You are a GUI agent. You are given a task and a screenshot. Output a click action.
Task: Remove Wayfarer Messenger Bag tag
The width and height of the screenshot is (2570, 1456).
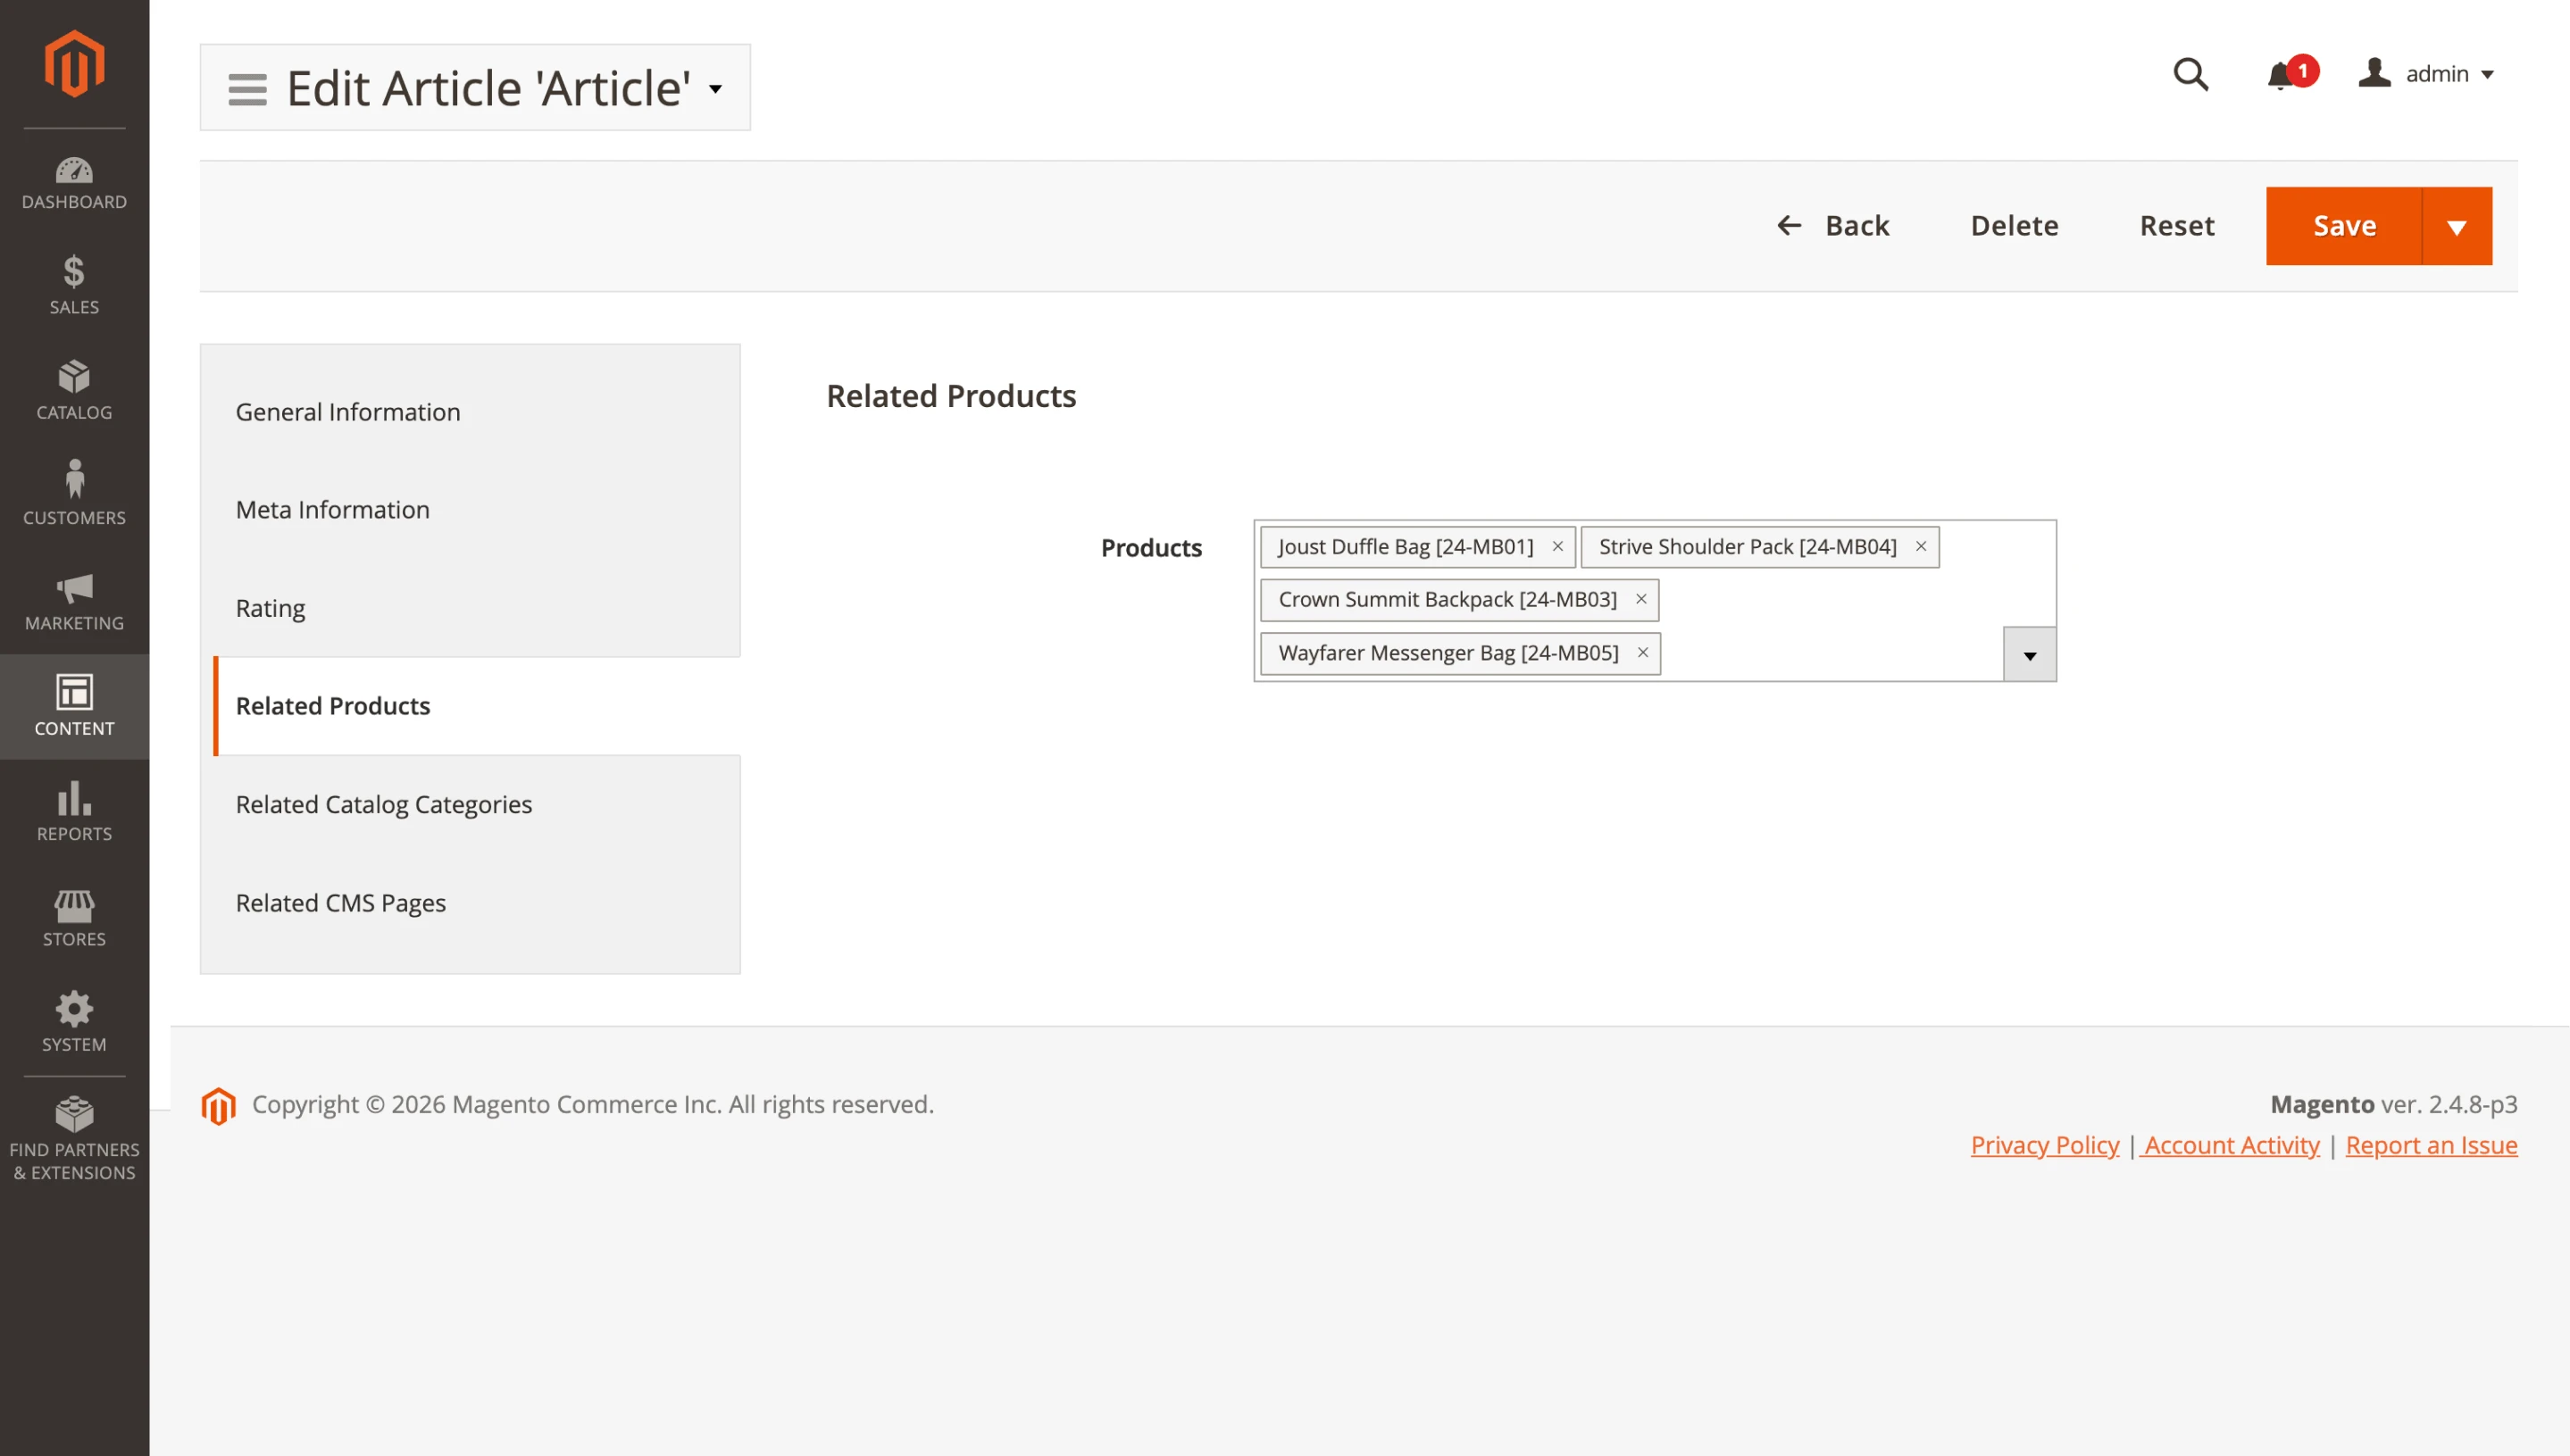pos(1642,652)
